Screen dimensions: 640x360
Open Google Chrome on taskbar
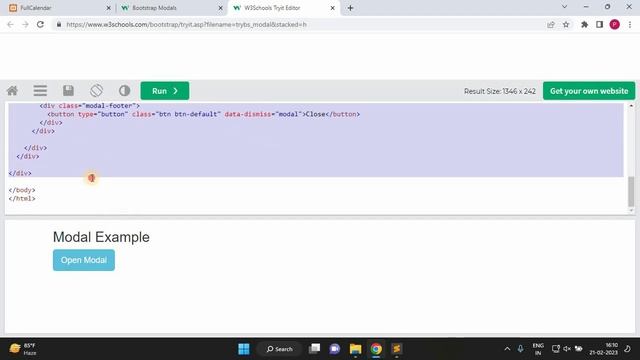[376, 349]
